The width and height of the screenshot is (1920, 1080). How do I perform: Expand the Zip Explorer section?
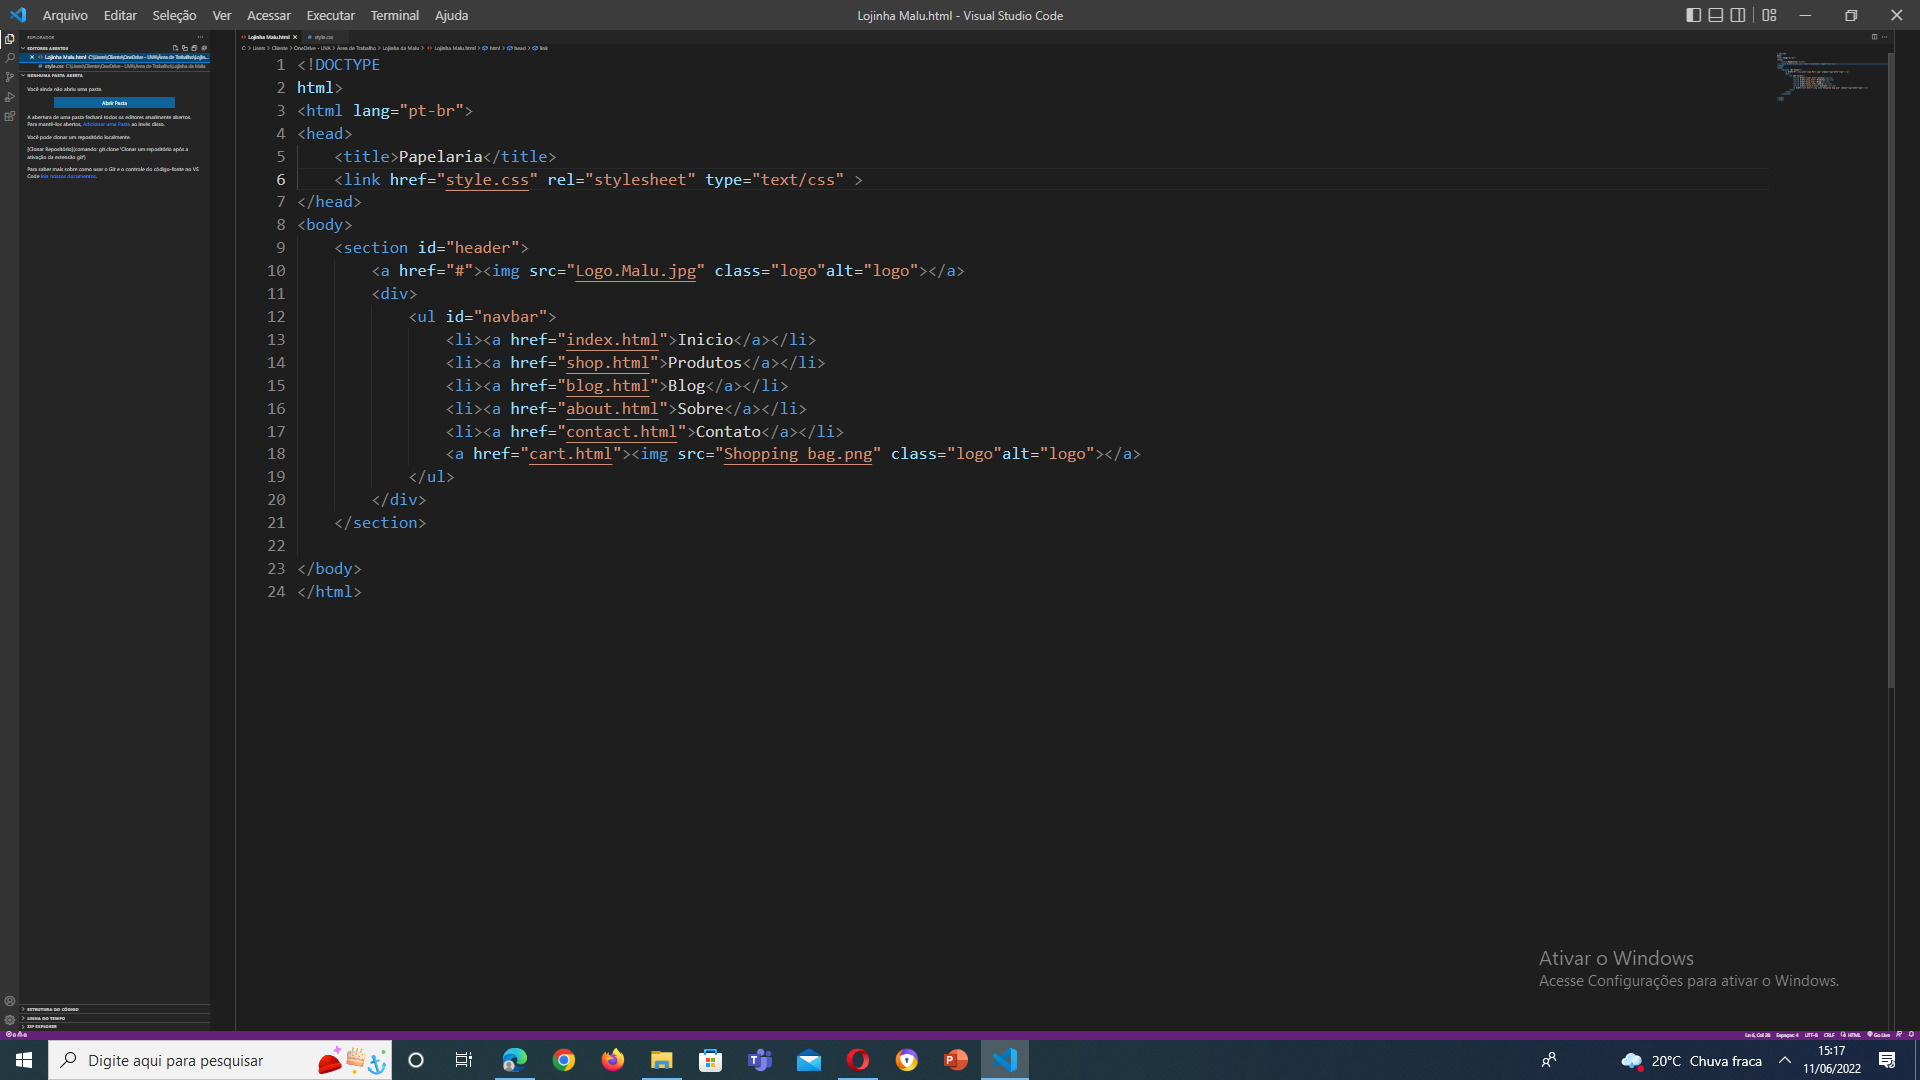tap(113, 1026)
